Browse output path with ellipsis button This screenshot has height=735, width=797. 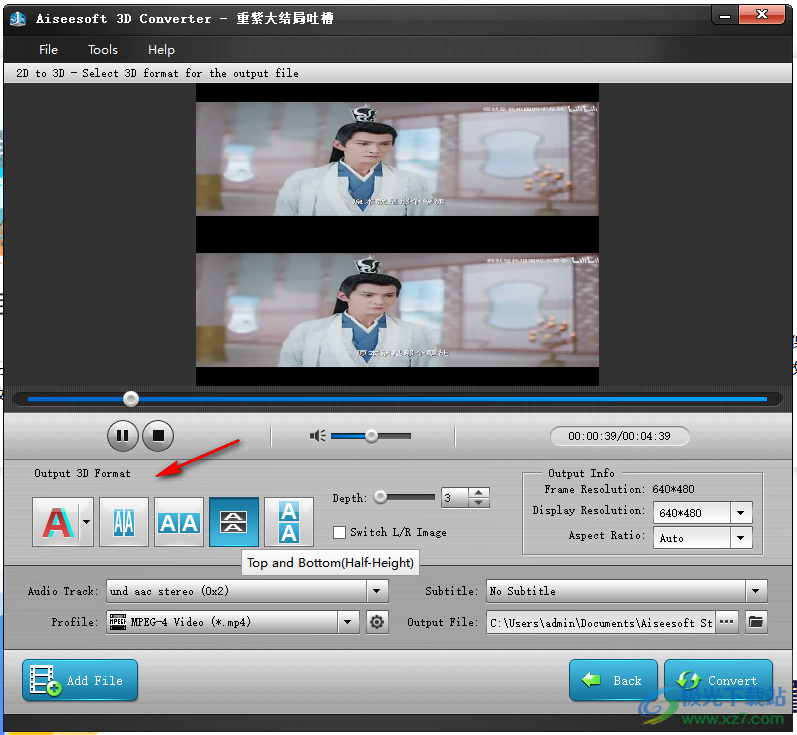tap(726, 622)
